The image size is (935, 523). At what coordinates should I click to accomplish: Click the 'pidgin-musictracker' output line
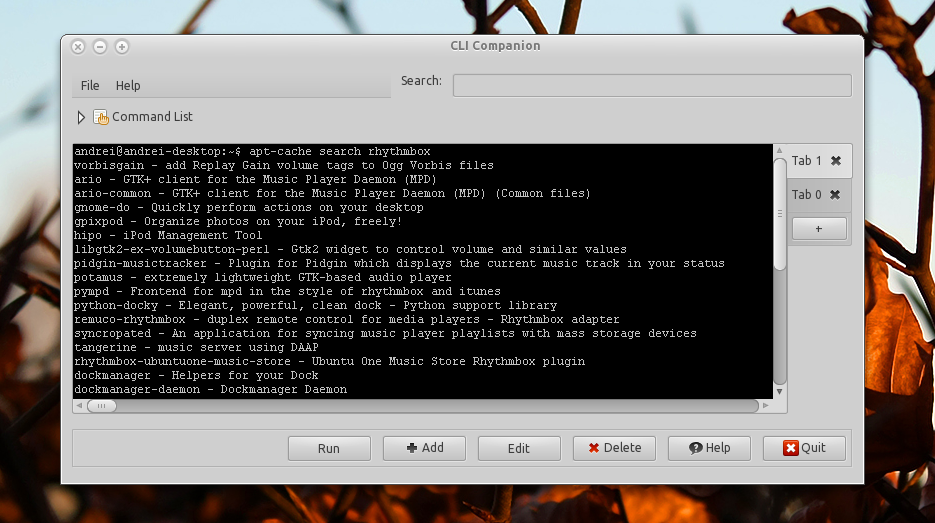click(x=399, y=264)
